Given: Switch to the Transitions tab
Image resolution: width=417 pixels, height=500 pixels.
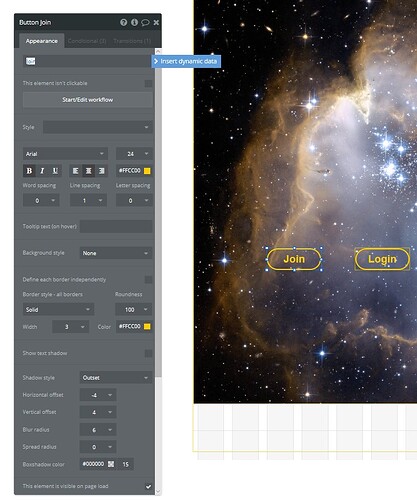Looking at the screenshot, I should [132, 41].
